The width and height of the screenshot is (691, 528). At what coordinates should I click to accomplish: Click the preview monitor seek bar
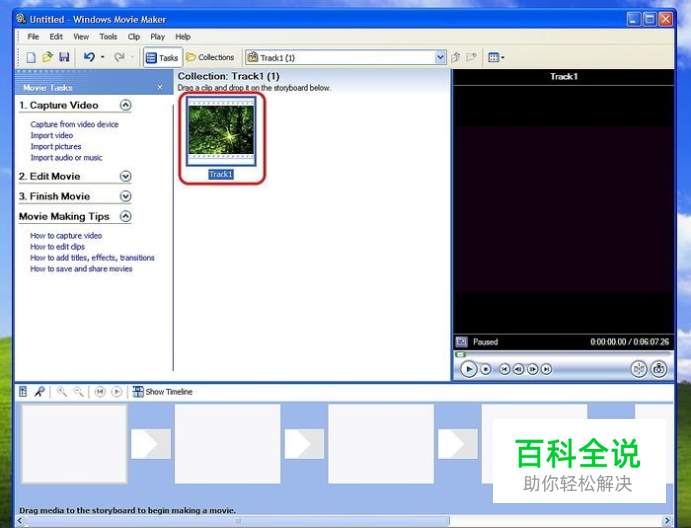point(563,354)
